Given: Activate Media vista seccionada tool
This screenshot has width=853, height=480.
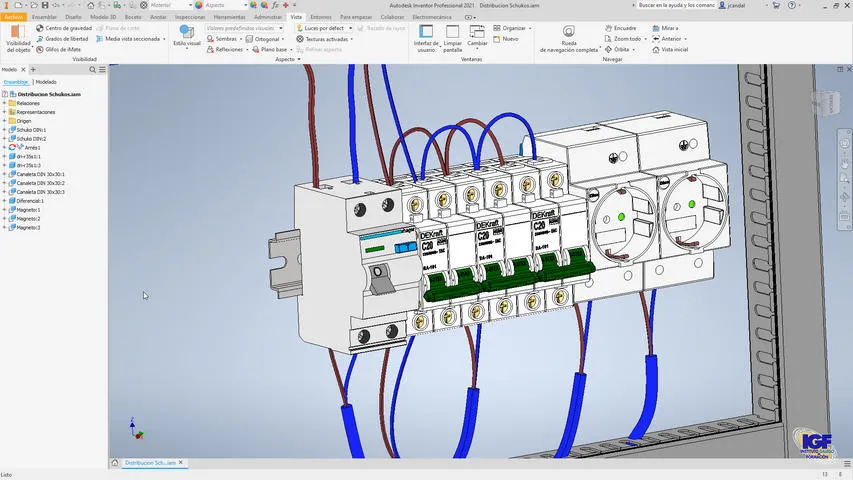Looking at the screenshot, I should coord(128,39).
